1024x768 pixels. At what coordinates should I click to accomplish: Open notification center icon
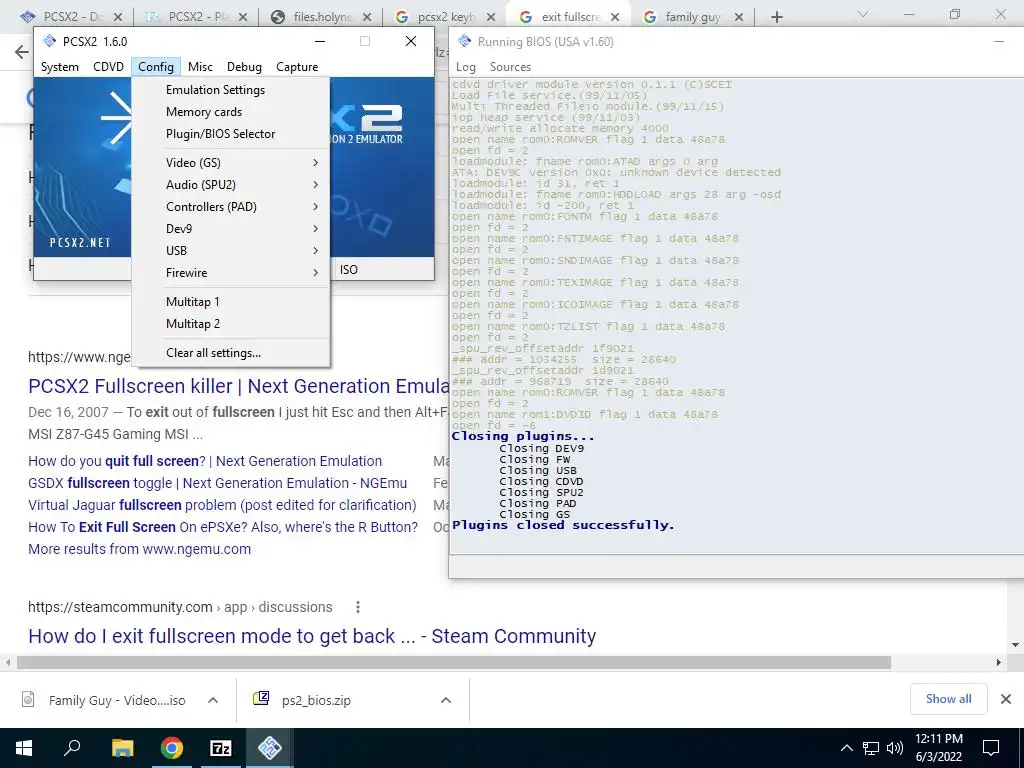[x=991, y=748]
